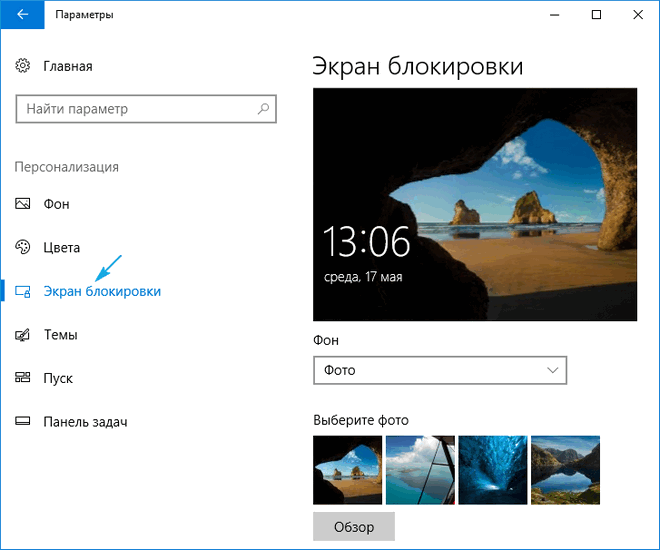Pick the airplane wing photo thumbnail
Screen dimensions: 660x550
[420, 469]
